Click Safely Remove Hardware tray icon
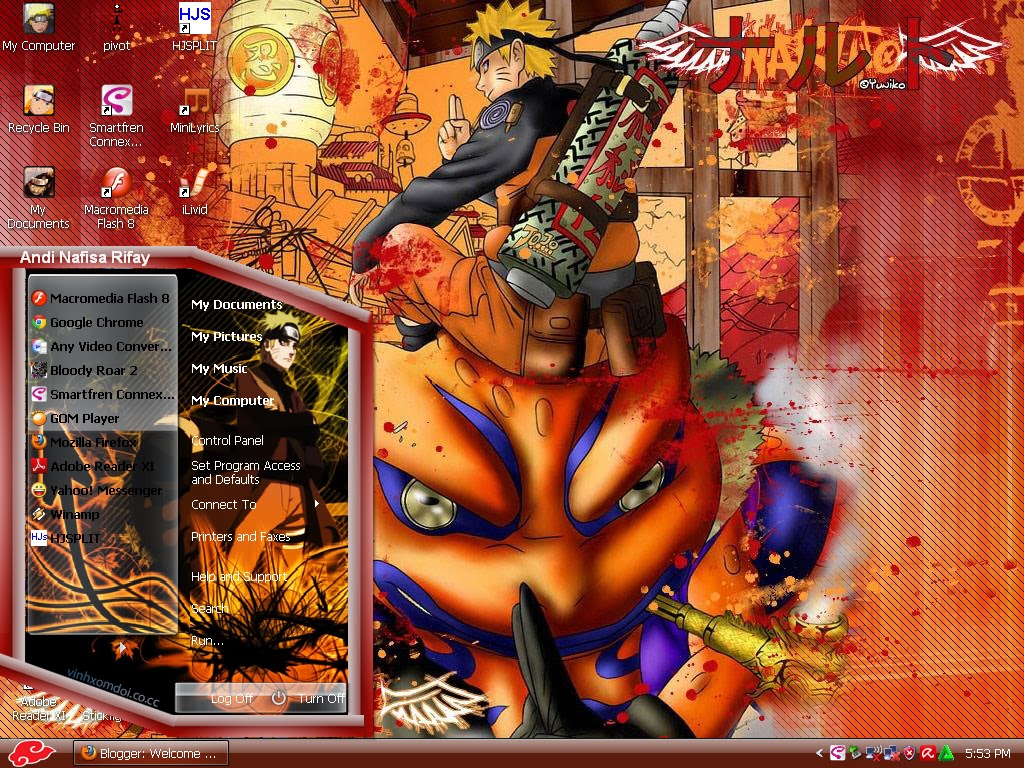 coord(855,754)
